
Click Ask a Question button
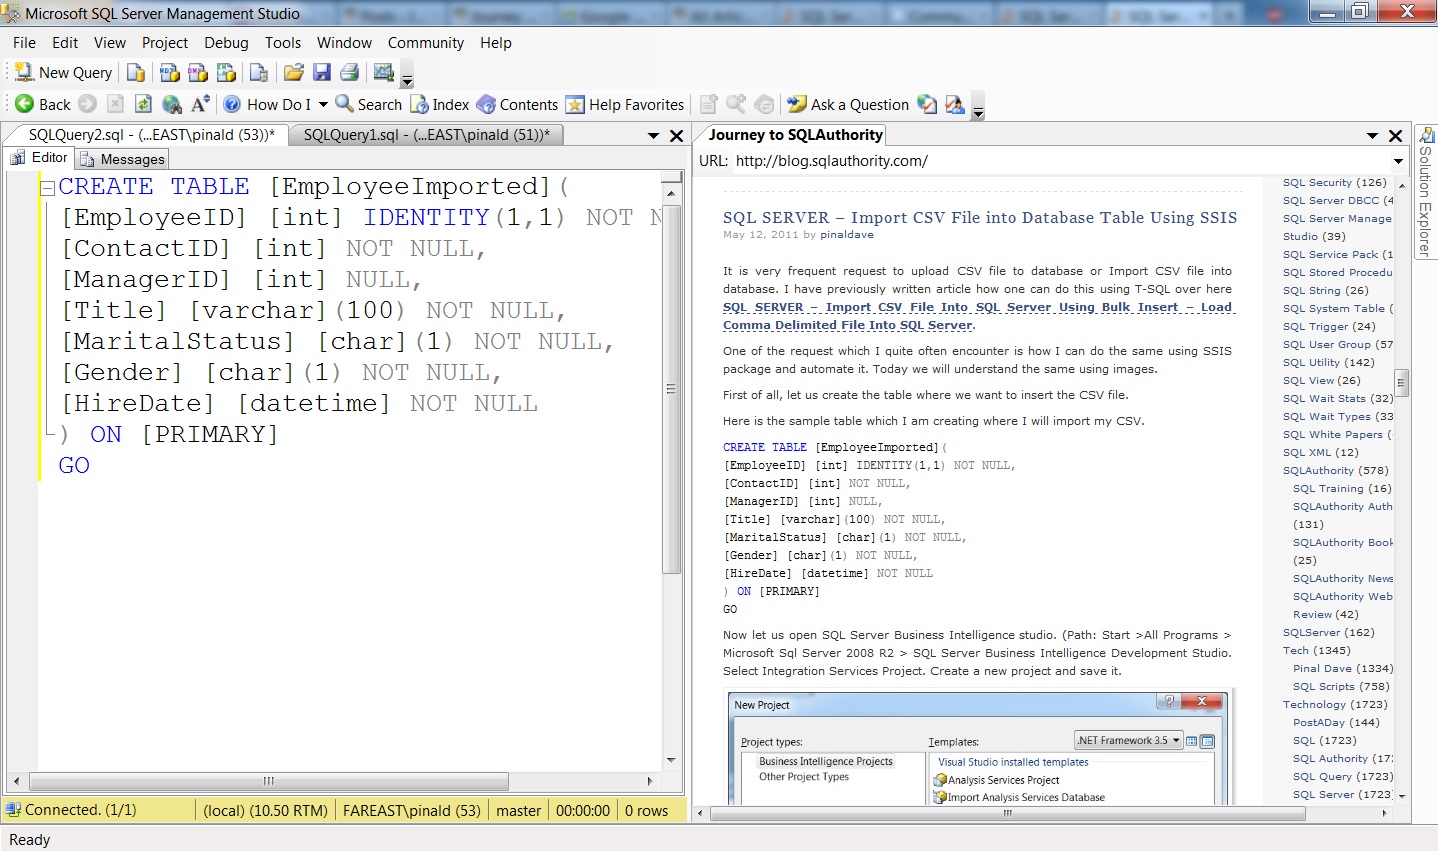click(x=848, y=104)
